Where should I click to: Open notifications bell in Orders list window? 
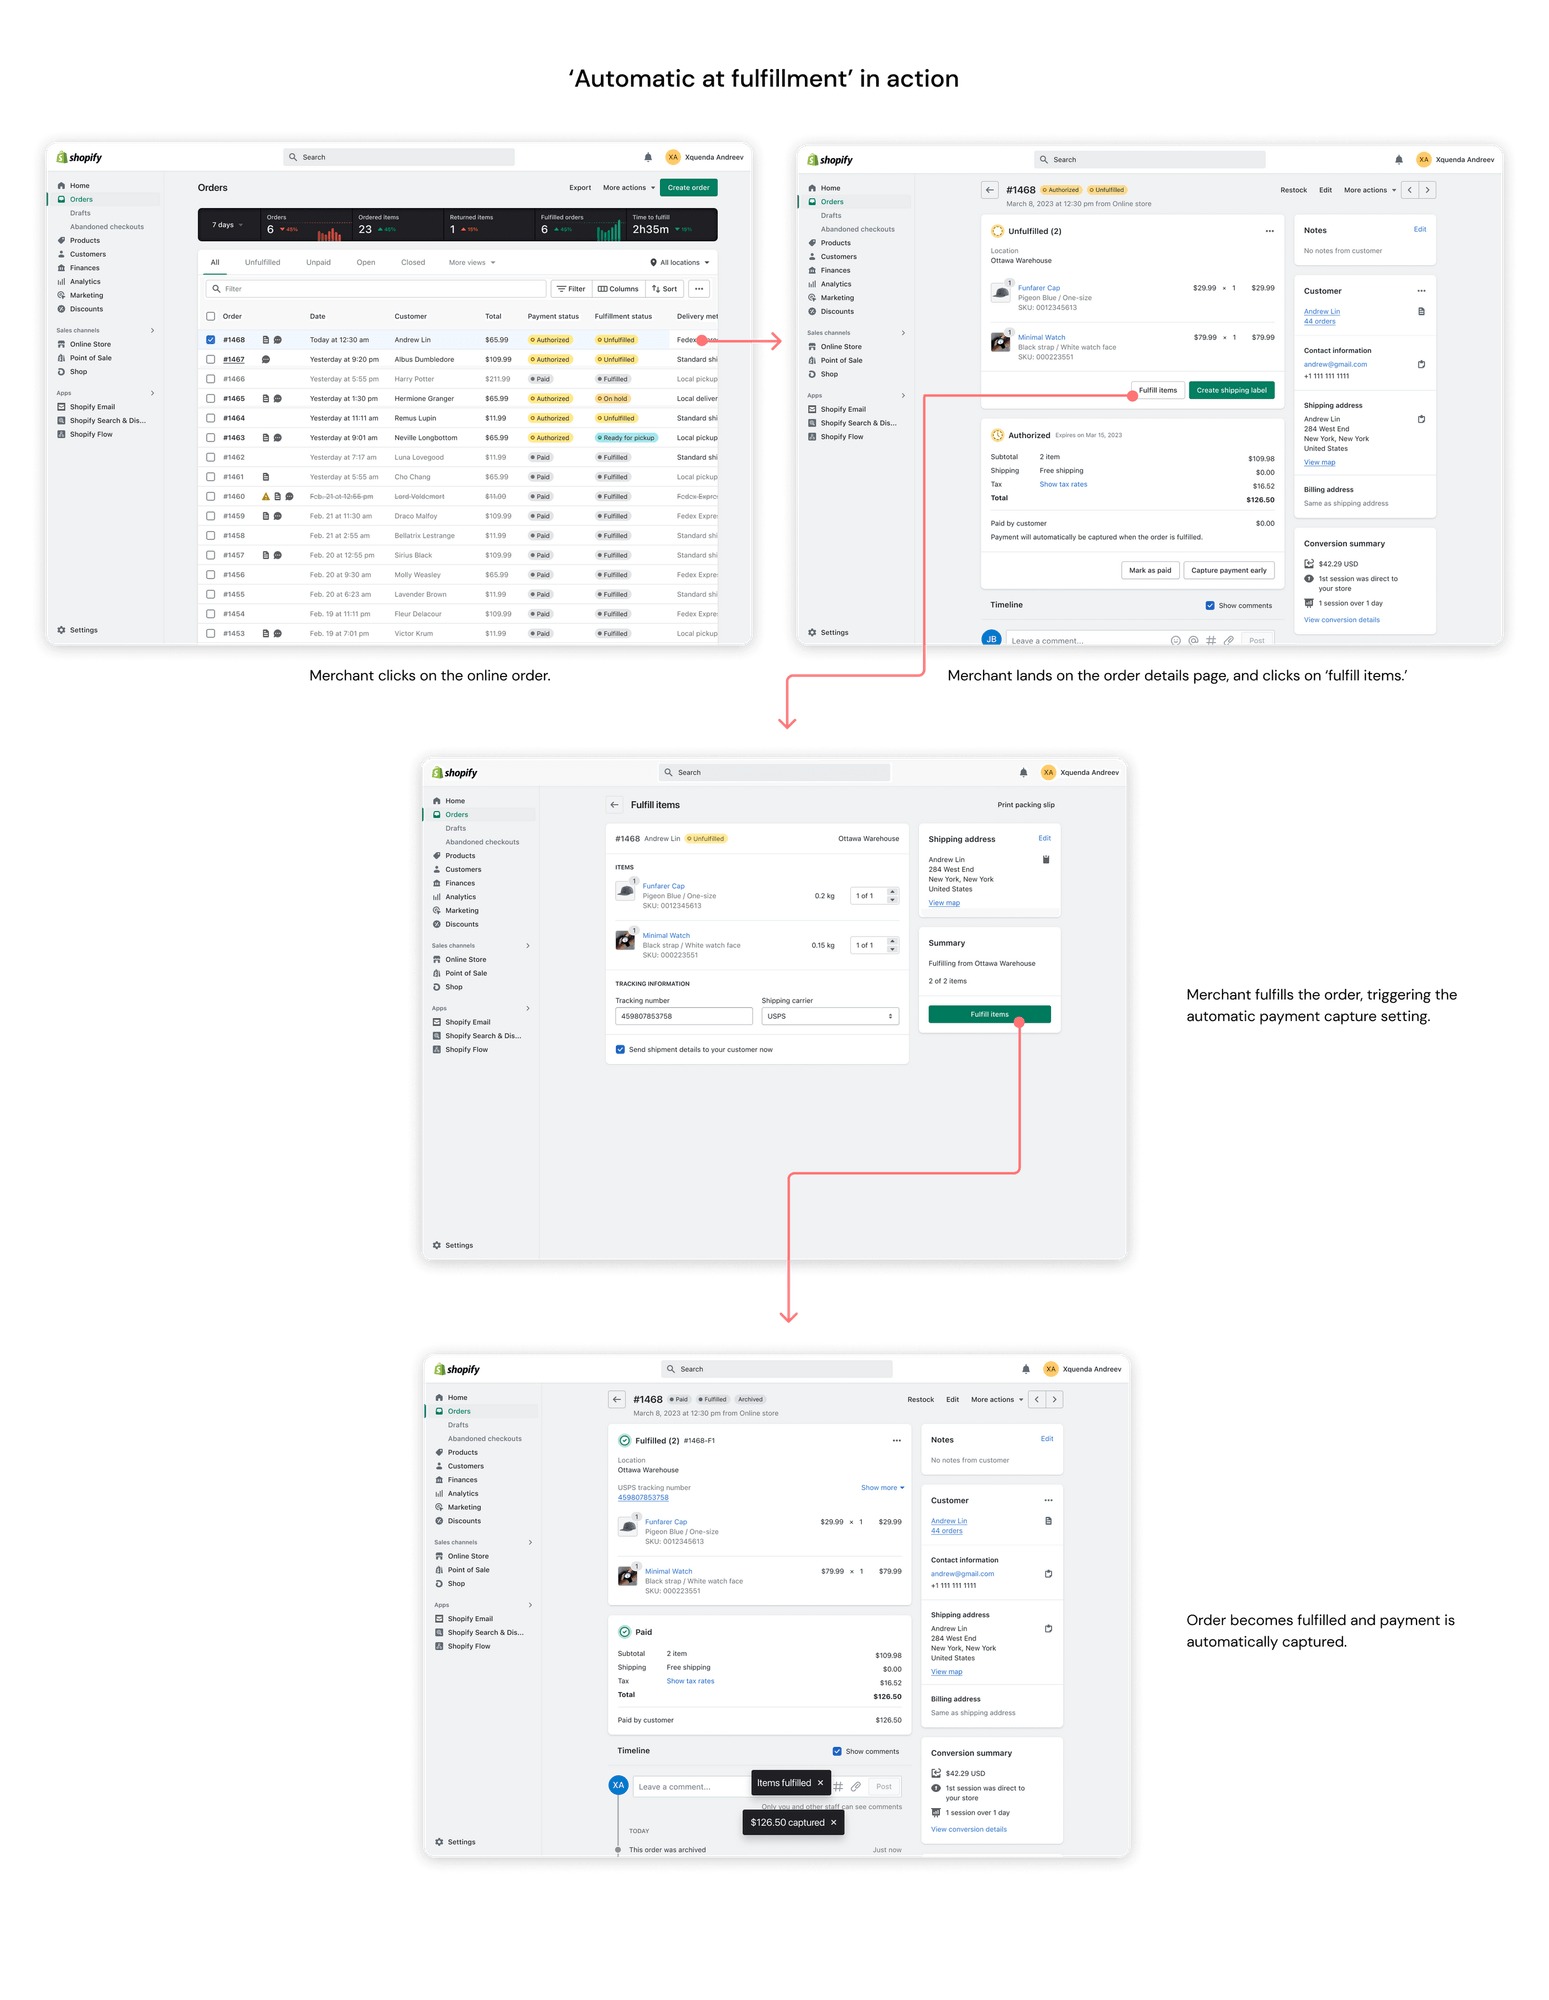(648, 157)
